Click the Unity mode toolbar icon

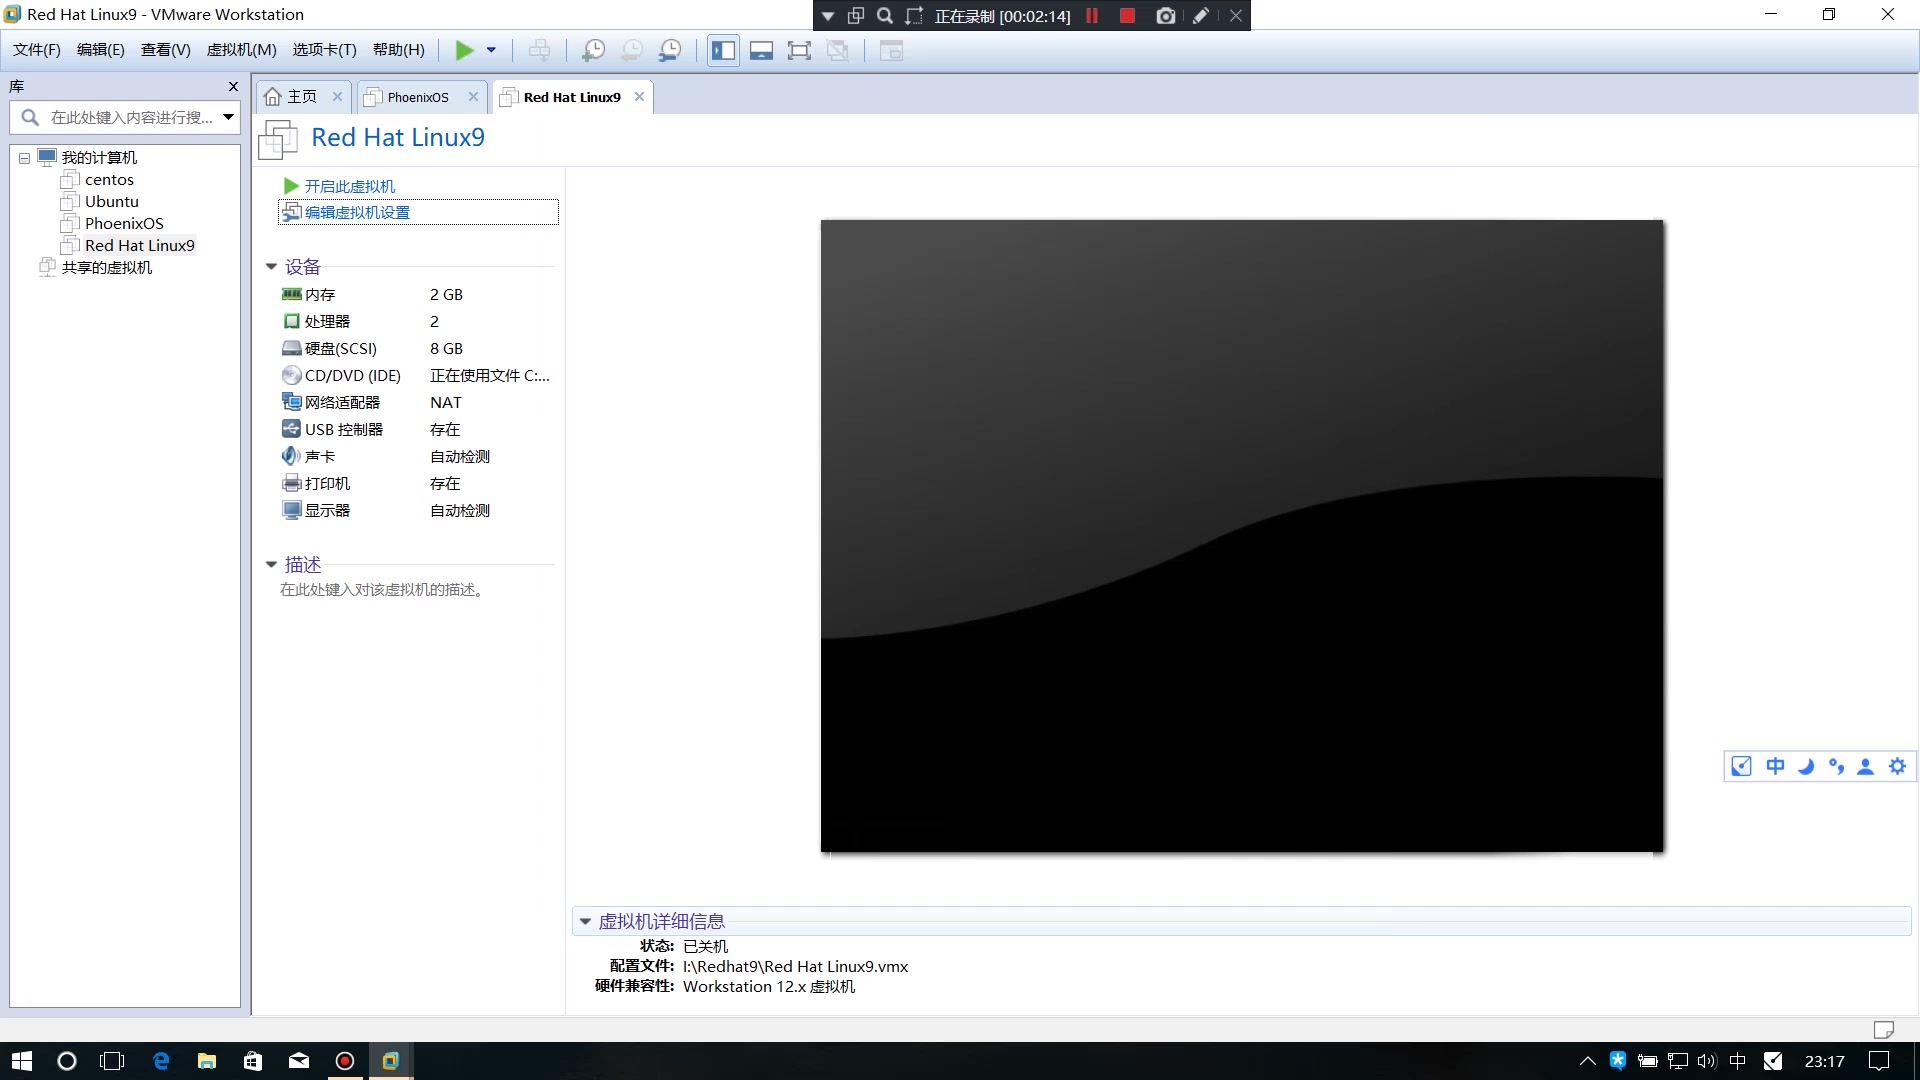pos(838,50)
